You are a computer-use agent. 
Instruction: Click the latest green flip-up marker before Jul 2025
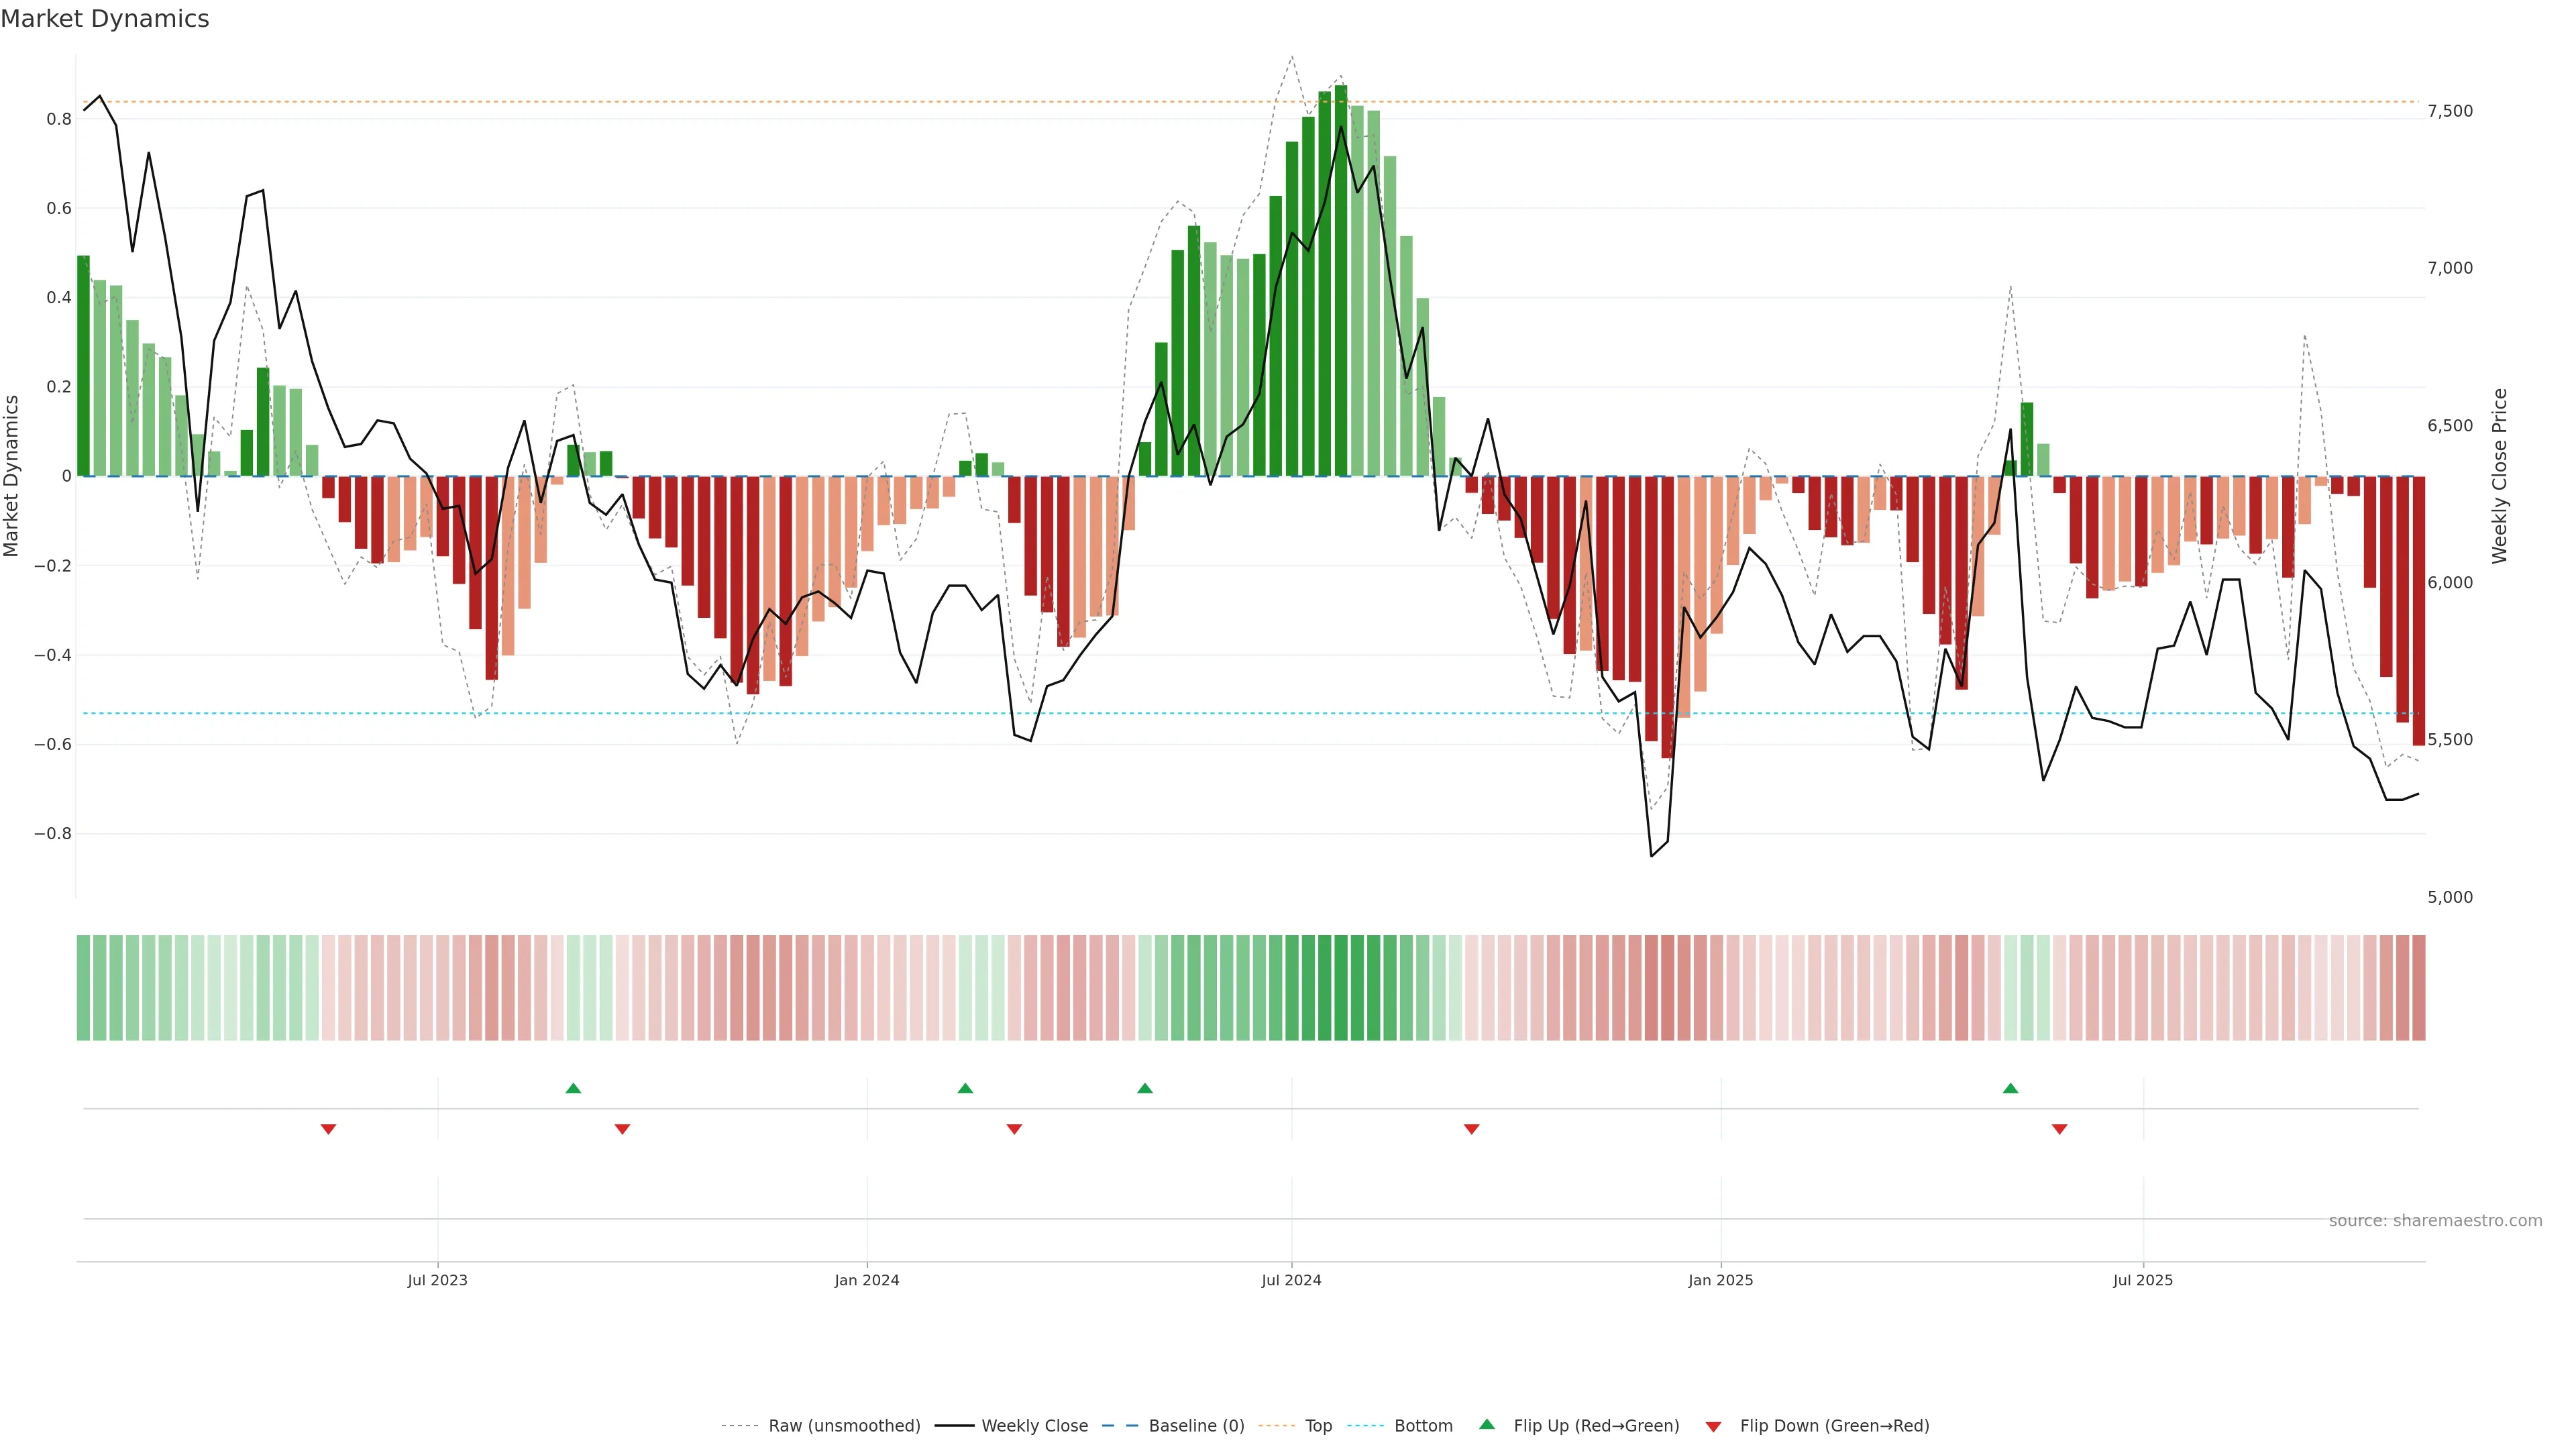pyautogui.click(x=2010, y=1088)
